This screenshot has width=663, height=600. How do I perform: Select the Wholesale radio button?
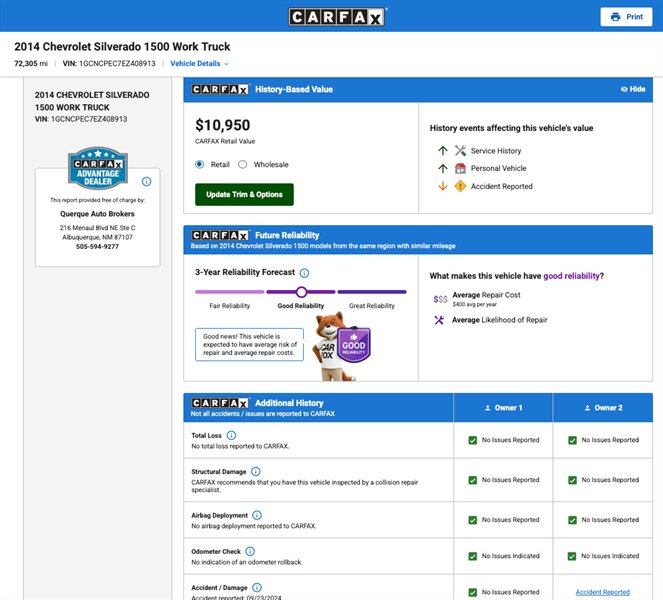pos(243,164)
